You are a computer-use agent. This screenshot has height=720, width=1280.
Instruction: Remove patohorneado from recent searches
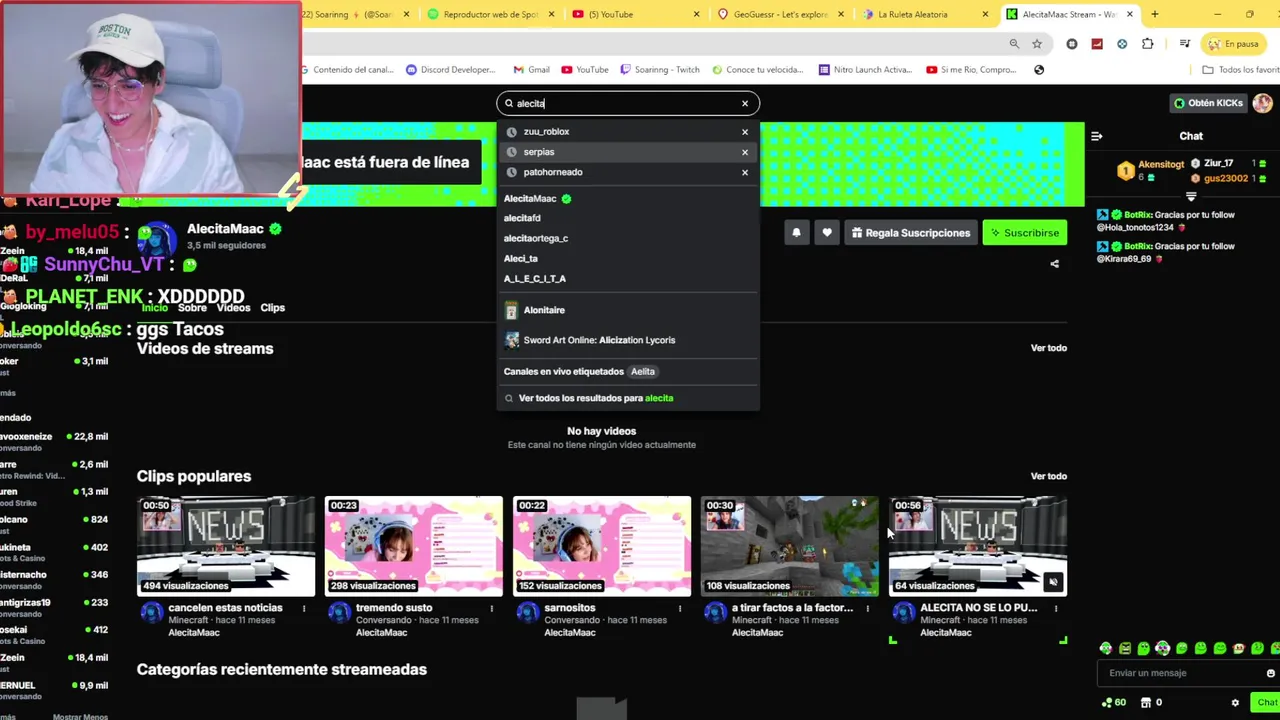pos(744,172)
